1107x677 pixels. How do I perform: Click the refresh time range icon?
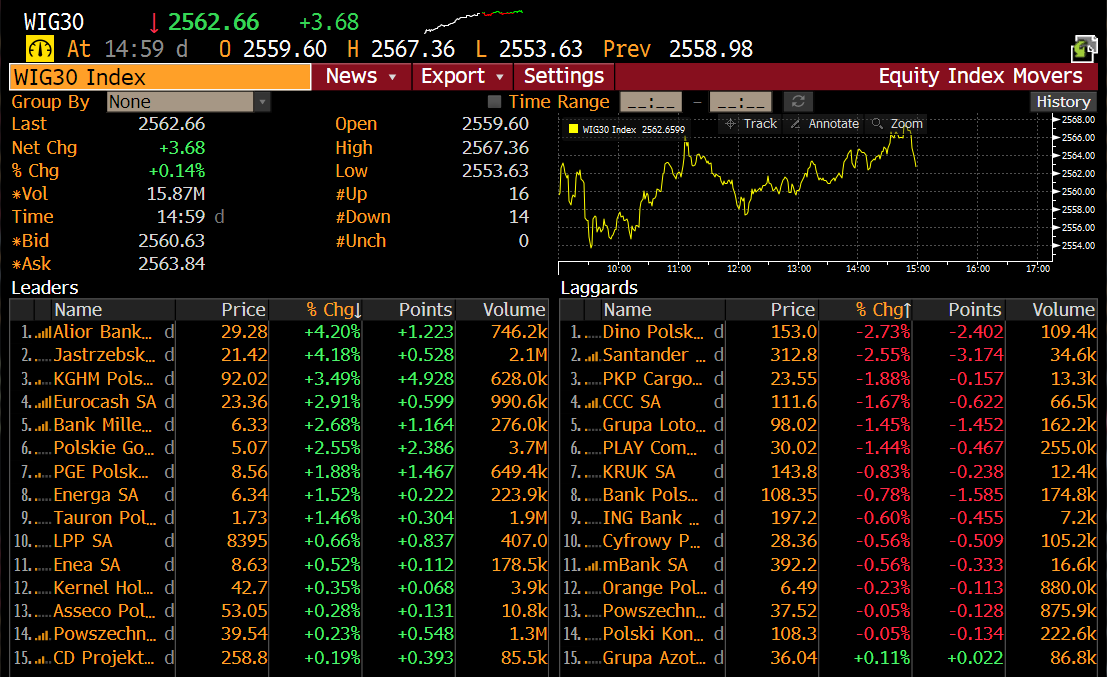[x=798, y=102]
